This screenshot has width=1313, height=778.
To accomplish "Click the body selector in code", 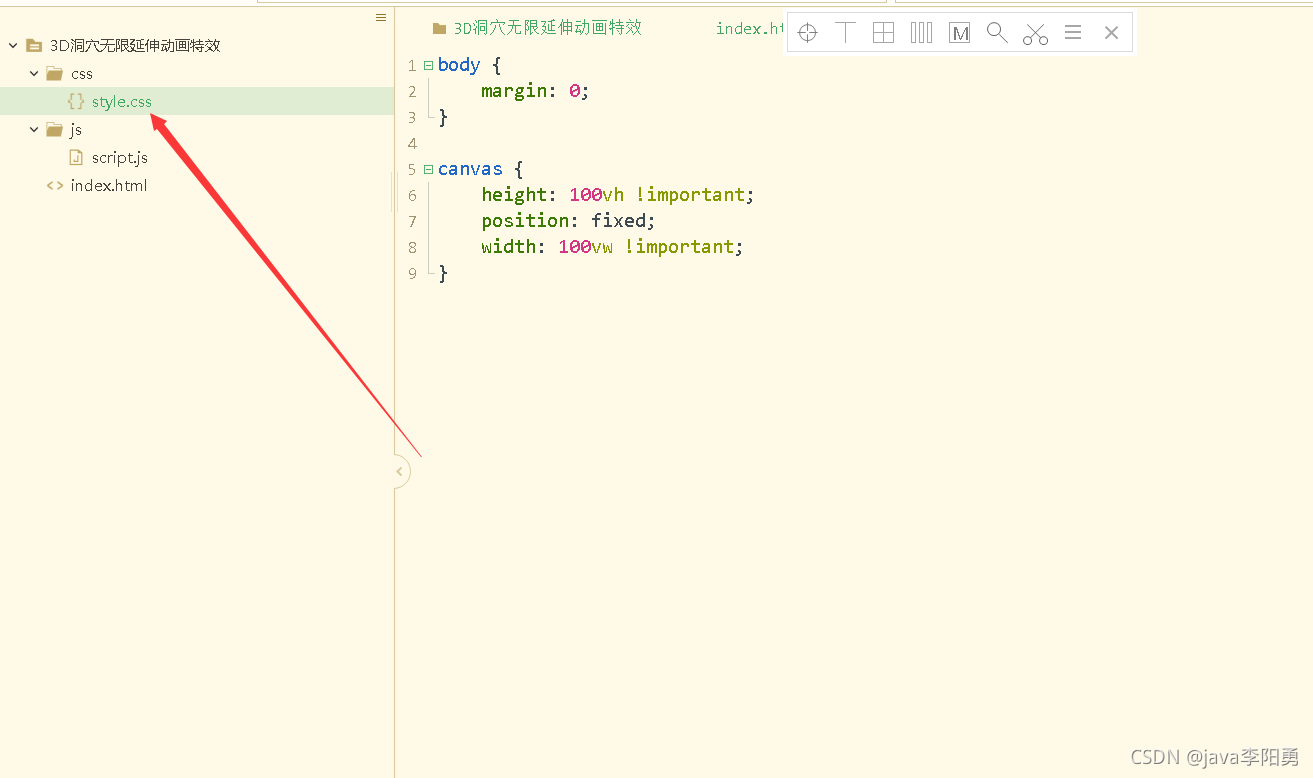I will pos(459,65).
